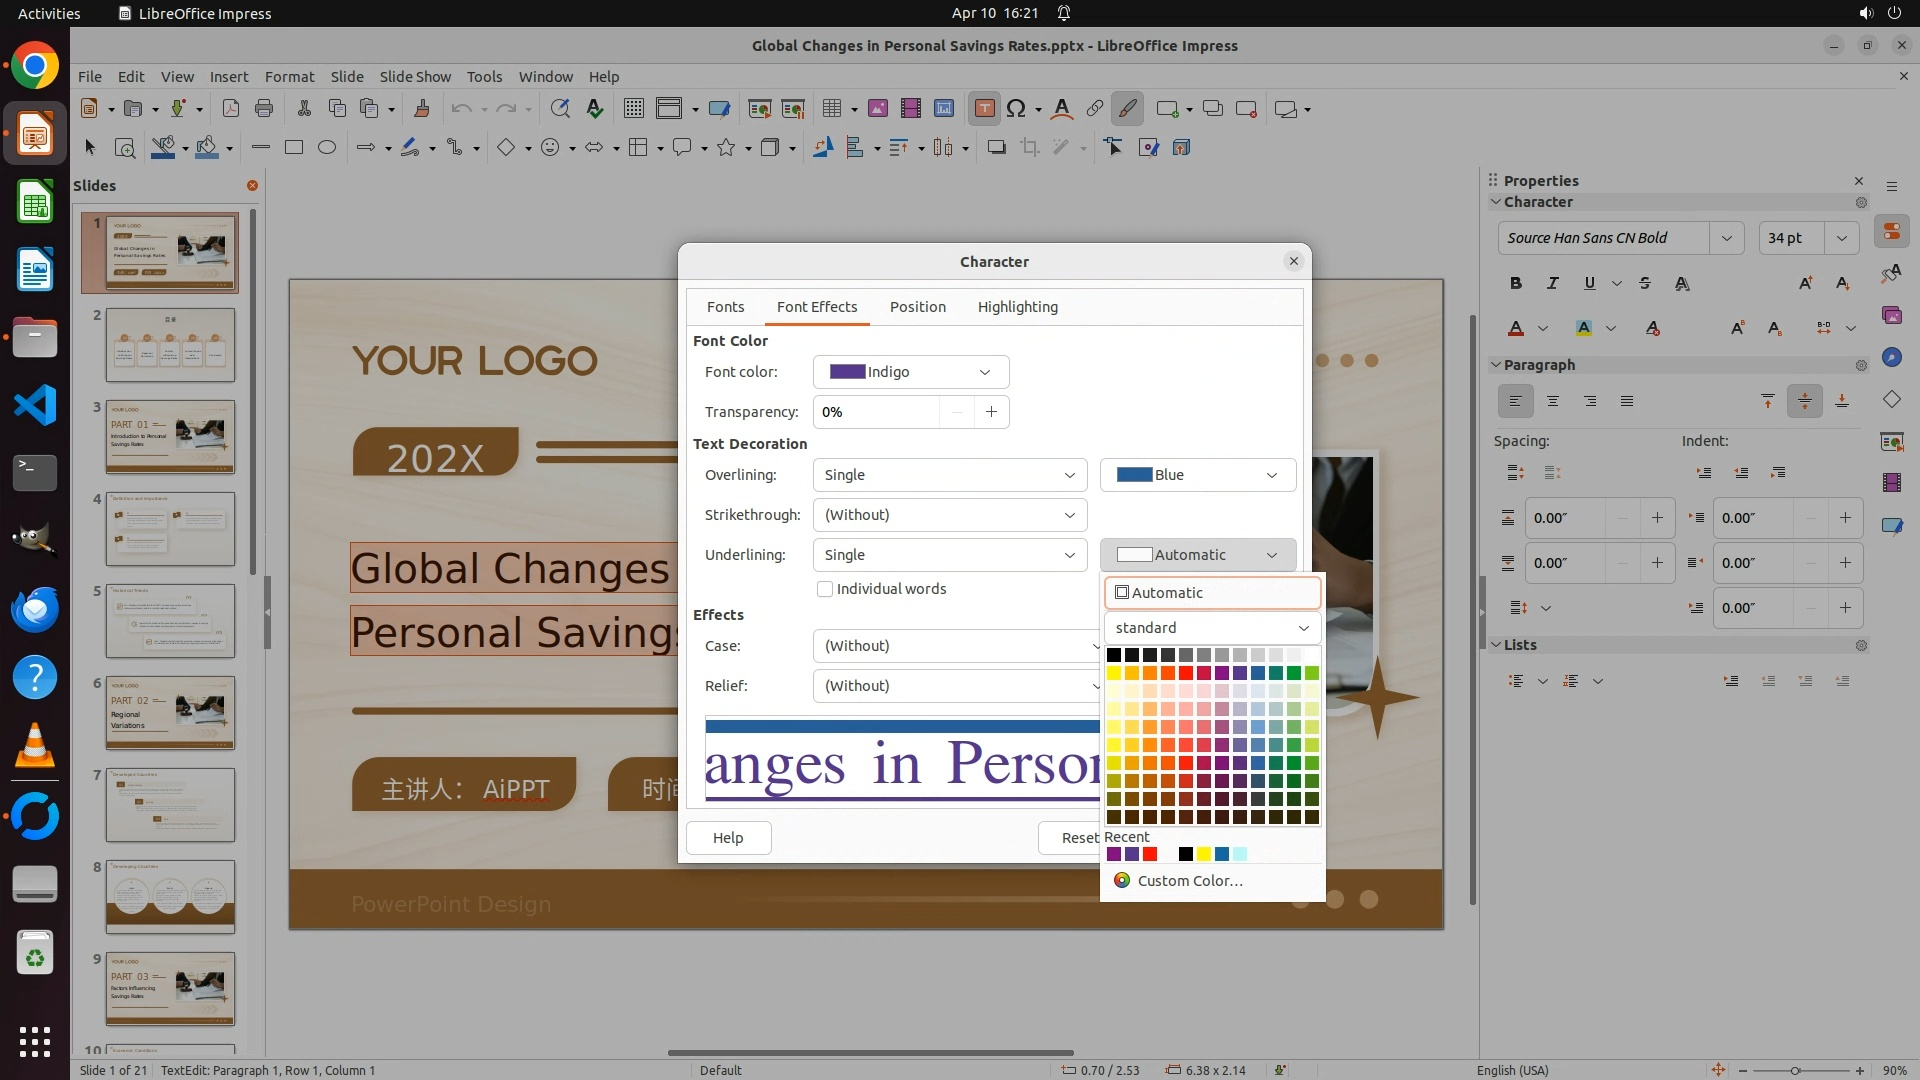Screen dimensions: 1920x1080
Task: Select the Rectangle shape tool
Action: 294,148
